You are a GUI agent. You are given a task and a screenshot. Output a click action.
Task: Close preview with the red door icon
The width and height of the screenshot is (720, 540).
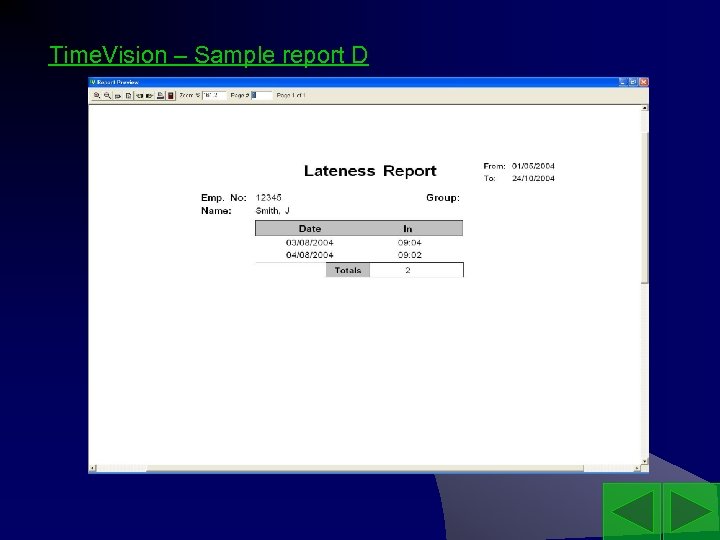pyautogui.click(x=171, y=96)
